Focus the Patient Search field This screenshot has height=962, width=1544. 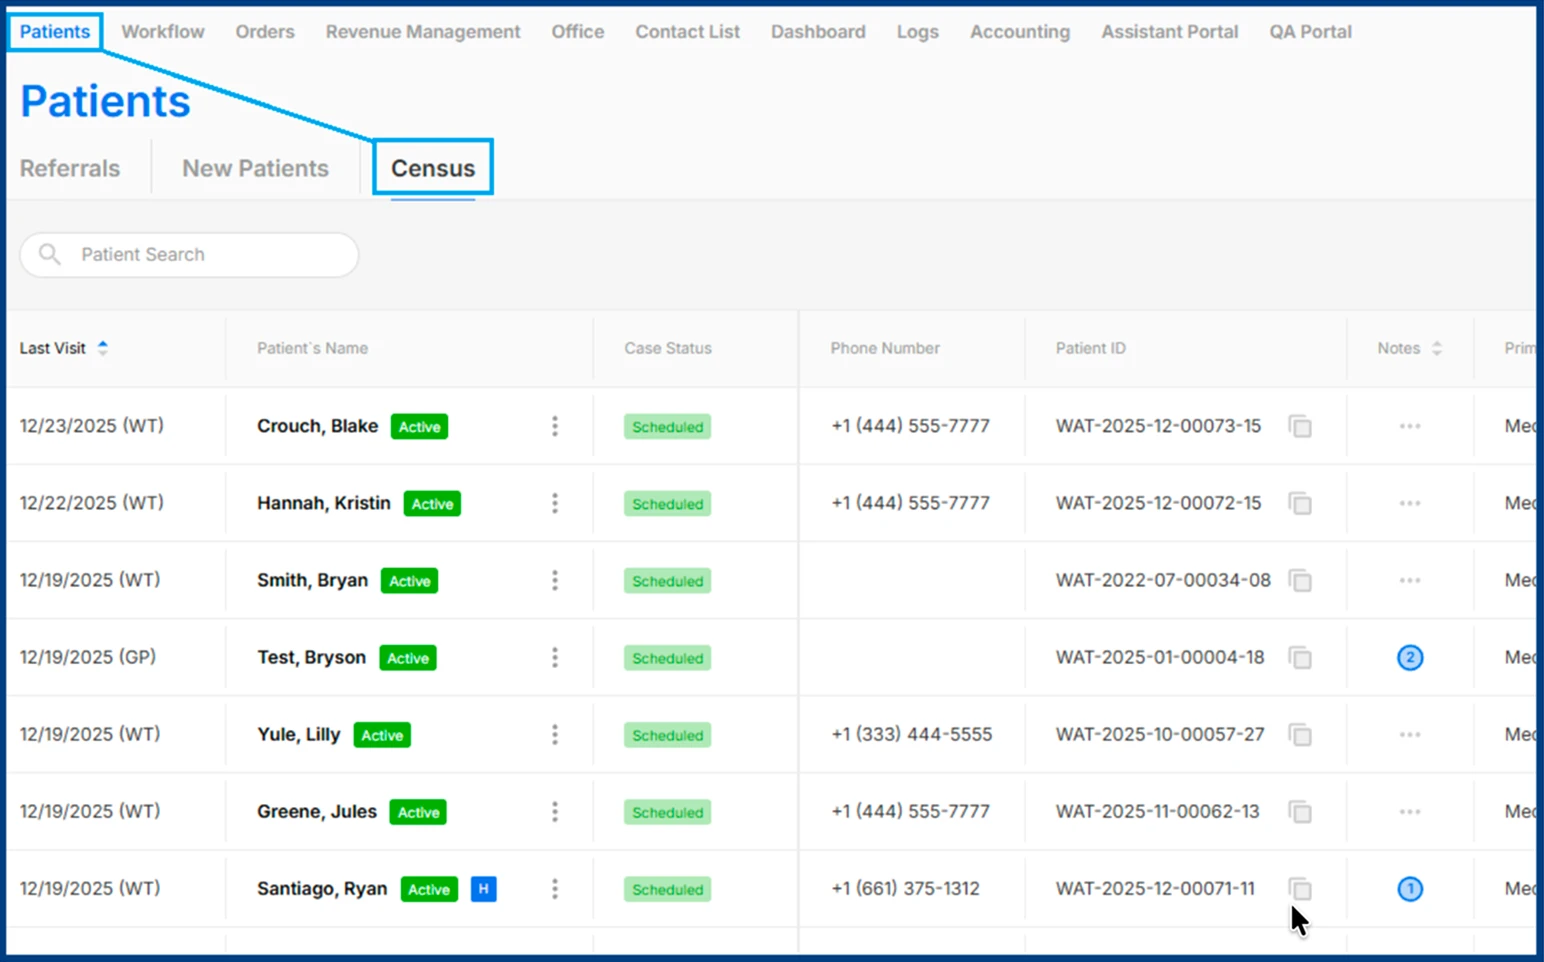click(210, 255)
